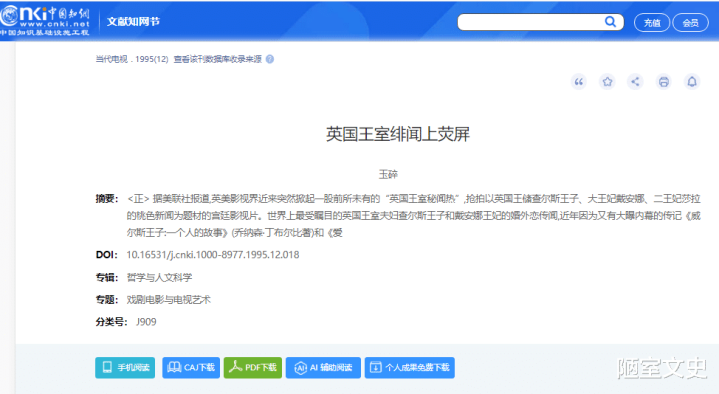The width and height of the screenshot is (719, 394).
Task: Download article via PDF下载 button
Action: (x=253, y=367)
